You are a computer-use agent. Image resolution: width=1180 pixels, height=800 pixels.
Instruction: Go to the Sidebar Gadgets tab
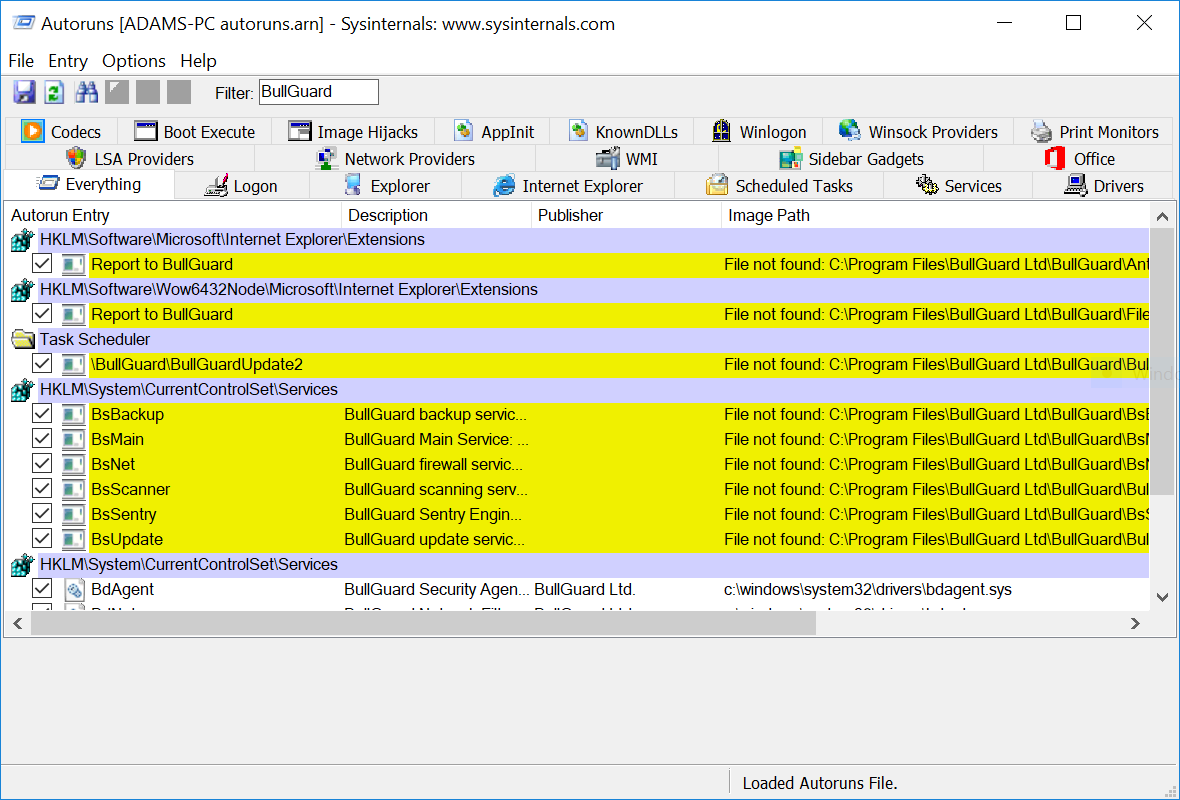851,159
